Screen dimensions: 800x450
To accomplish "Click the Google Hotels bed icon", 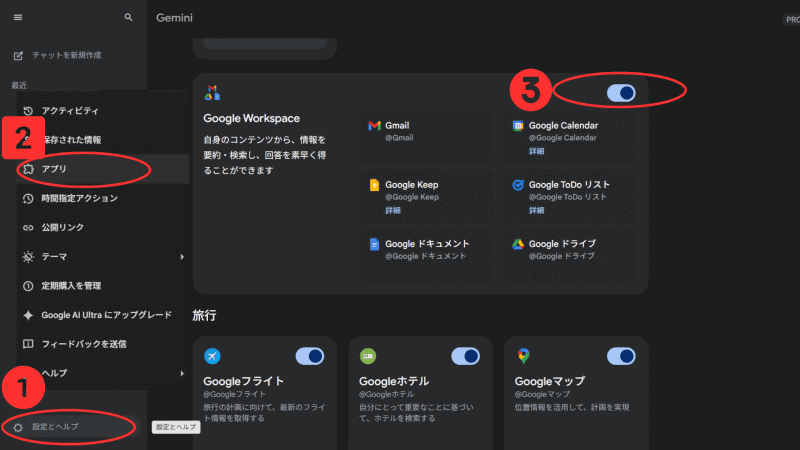I will (x=368, y=356).
